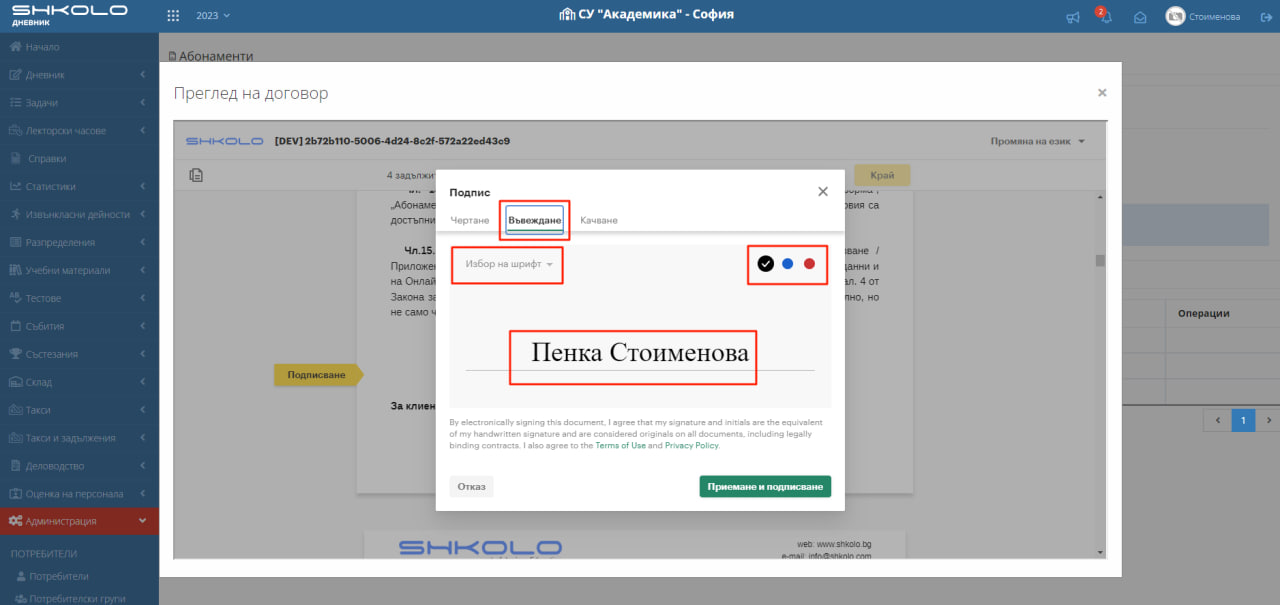Open the font selection dropdown
This screenshot has width=1280, height=605.
(x=508, y=264)
